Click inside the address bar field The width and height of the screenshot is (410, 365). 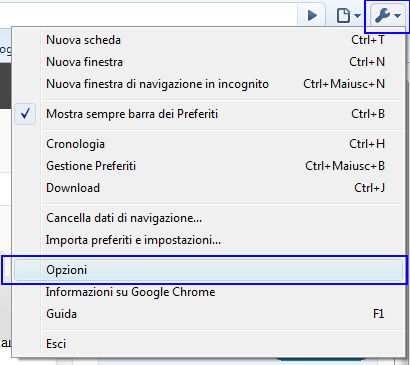tap(148, 15)
